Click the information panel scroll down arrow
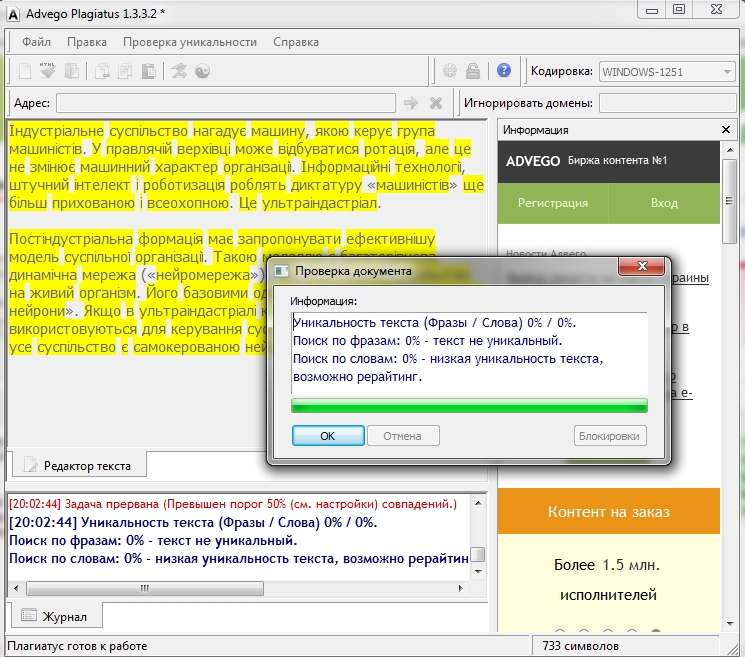745x657 pixels. 730,624
